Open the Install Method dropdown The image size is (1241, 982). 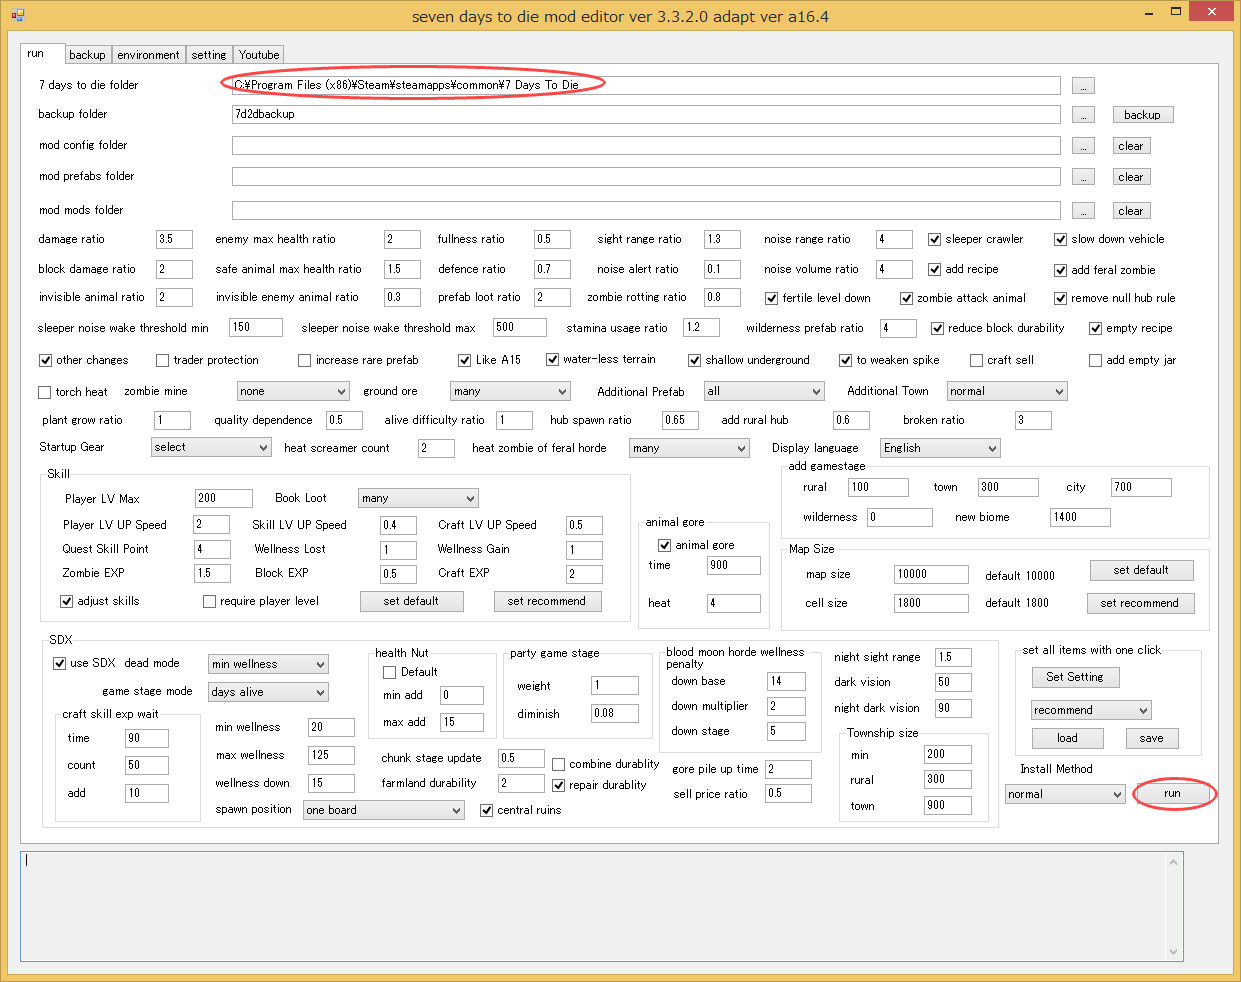coord(1065,794)
